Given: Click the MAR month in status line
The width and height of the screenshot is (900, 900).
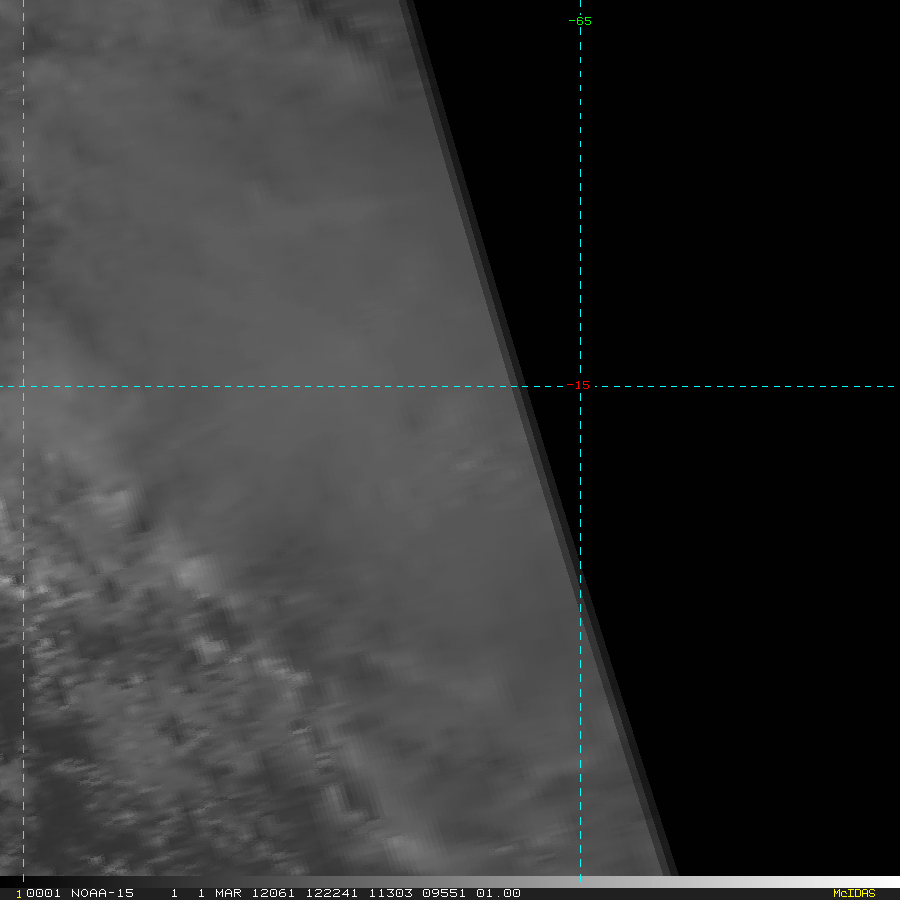Looking at the screenshot, I should [x=228, y=893].
